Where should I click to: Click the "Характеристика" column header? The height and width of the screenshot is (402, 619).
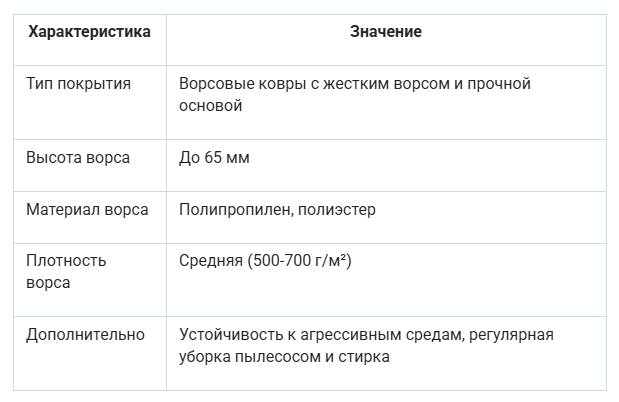click(89, 32)
